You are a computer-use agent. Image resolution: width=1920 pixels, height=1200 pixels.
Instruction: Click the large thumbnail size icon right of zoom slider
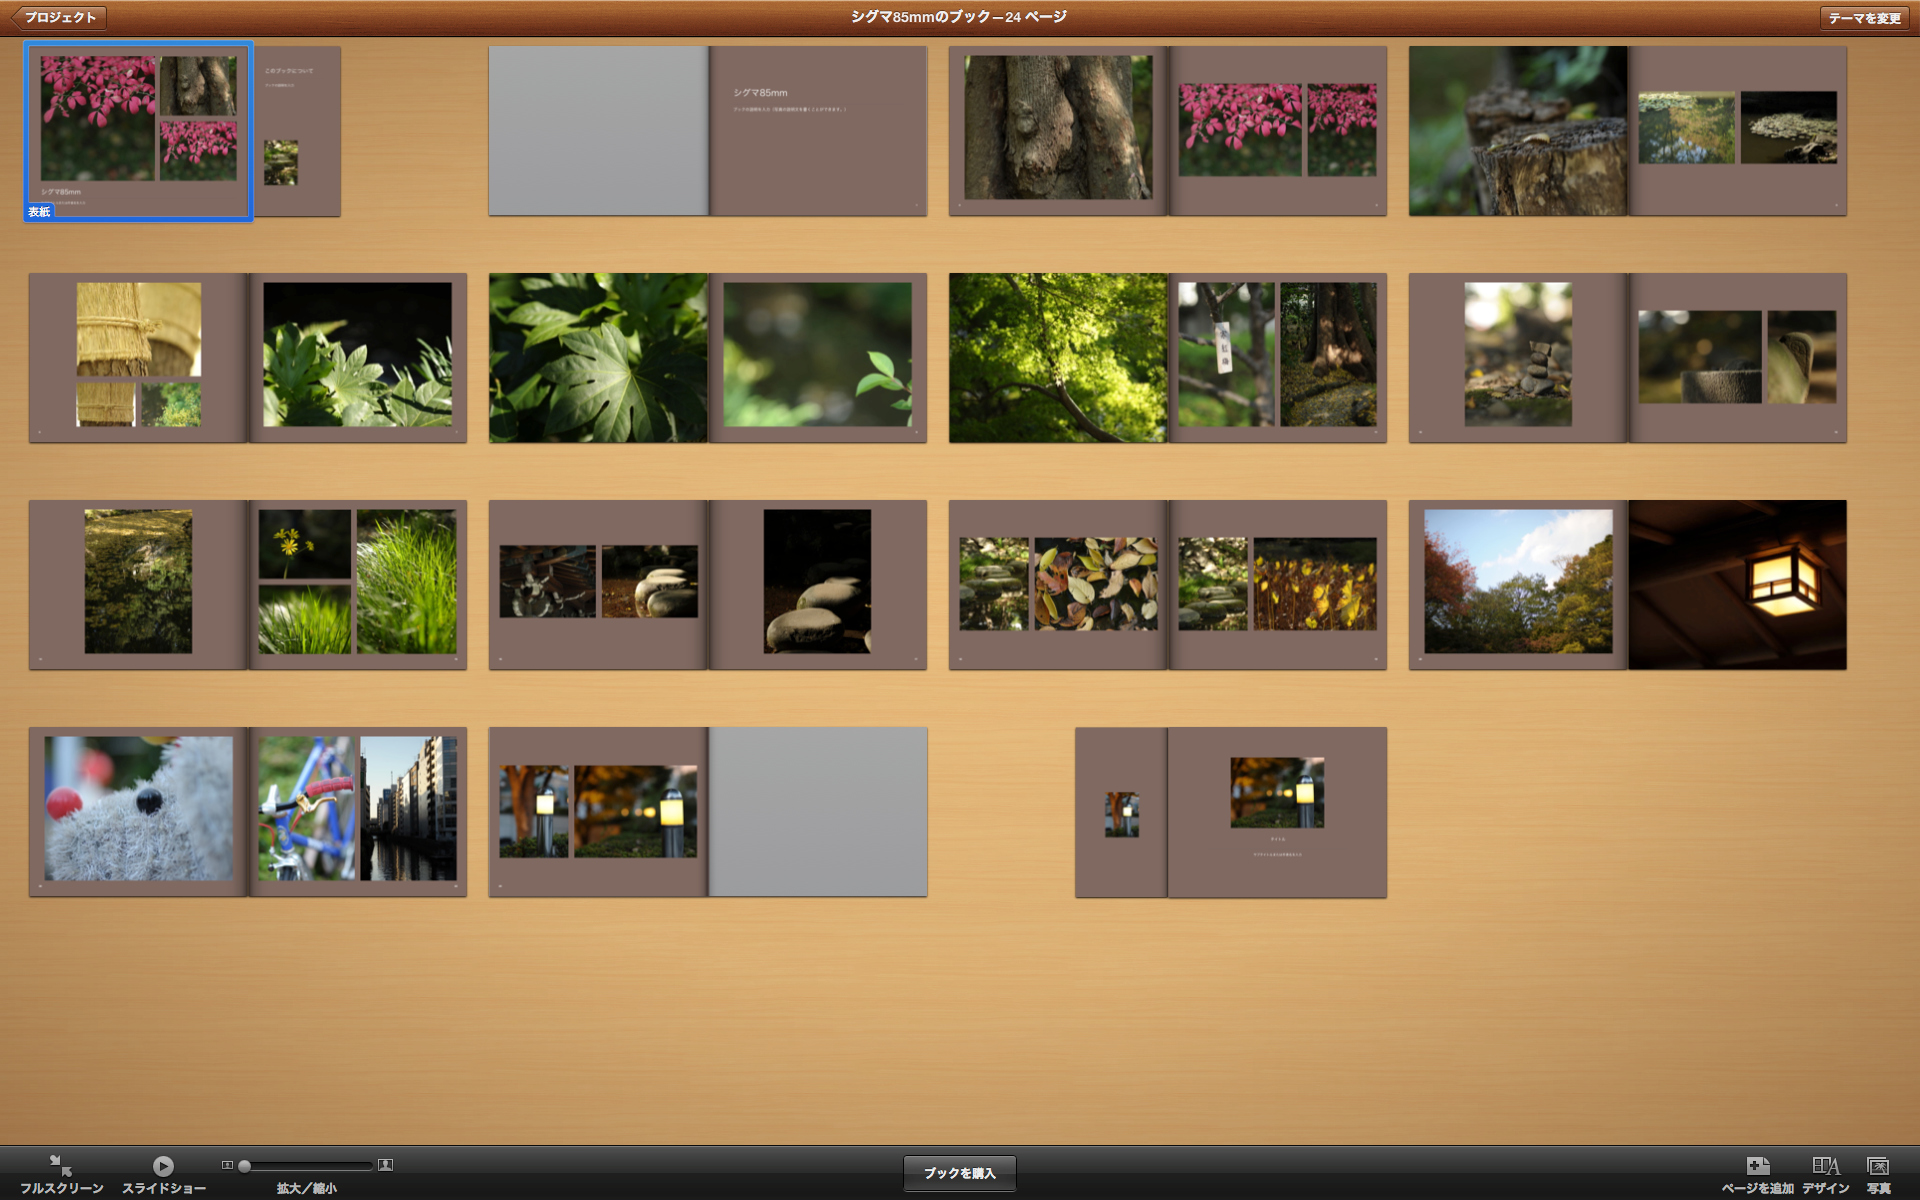click(x=386, y=1164)
